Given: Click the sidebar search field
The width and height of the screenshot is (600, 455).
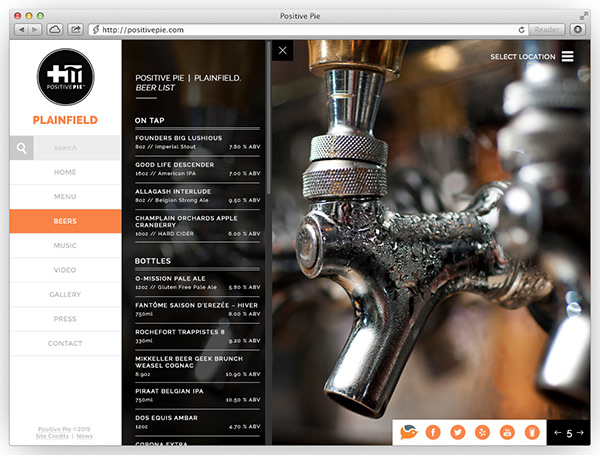Looking at the screenshot, I should (77, 148).
